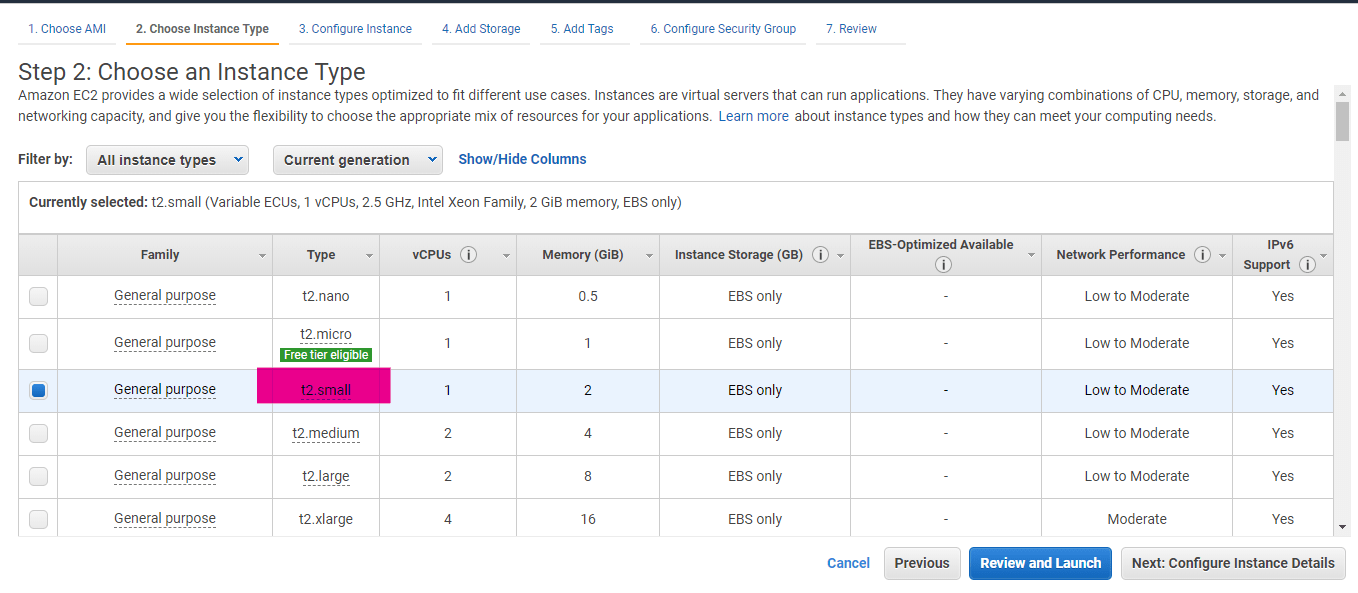Image resolution: width=1358 pixels, height=593 pixels.
Task: Click the Previous button
Action: tap(922, 563)
